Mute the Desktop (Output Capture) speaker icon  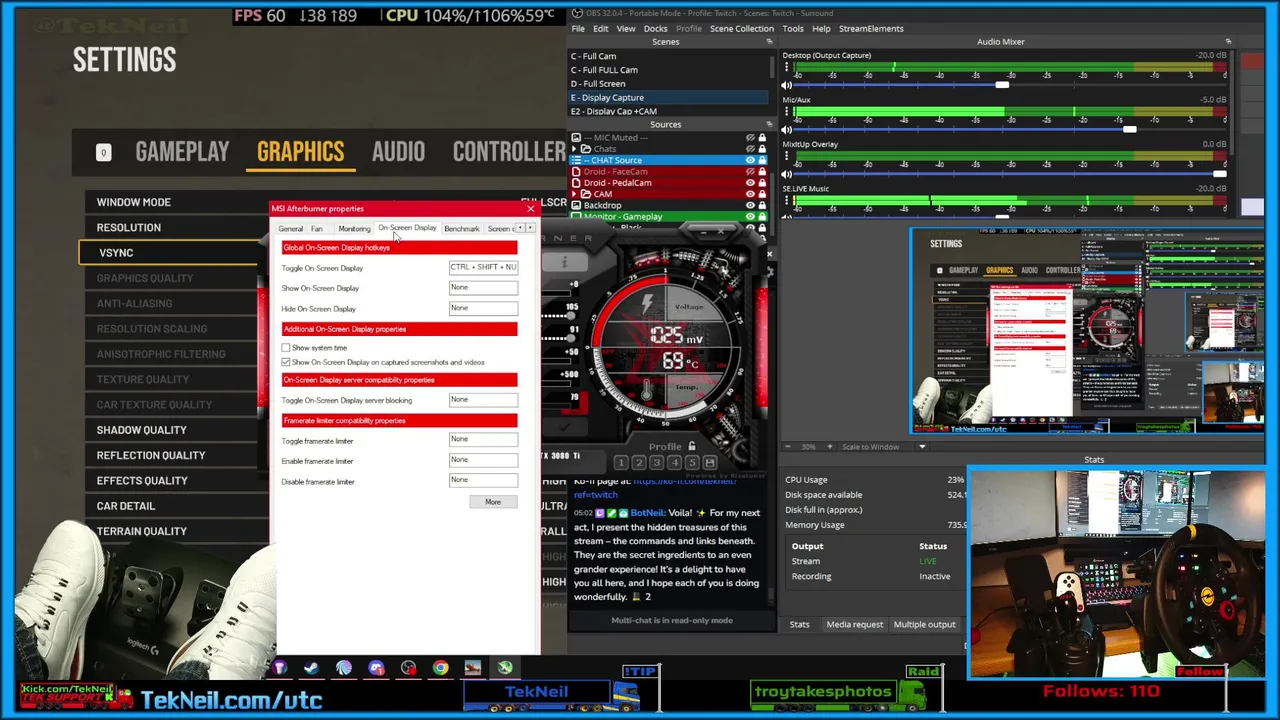coord(787,85)
